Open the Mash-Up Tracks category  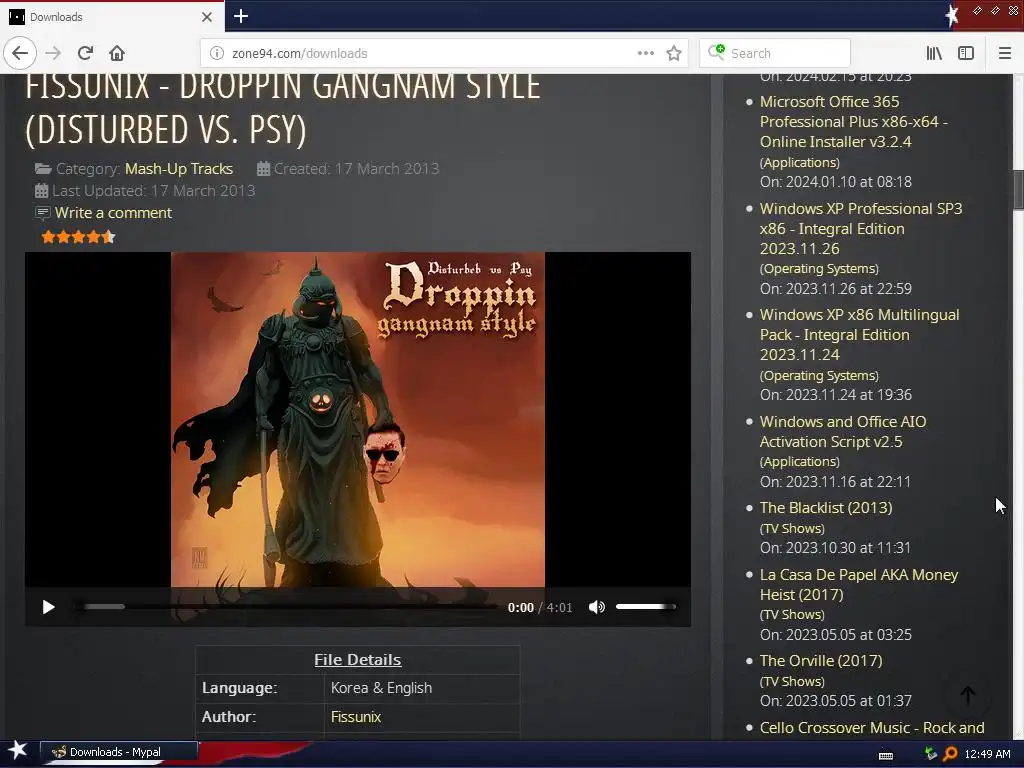point(179,168)
